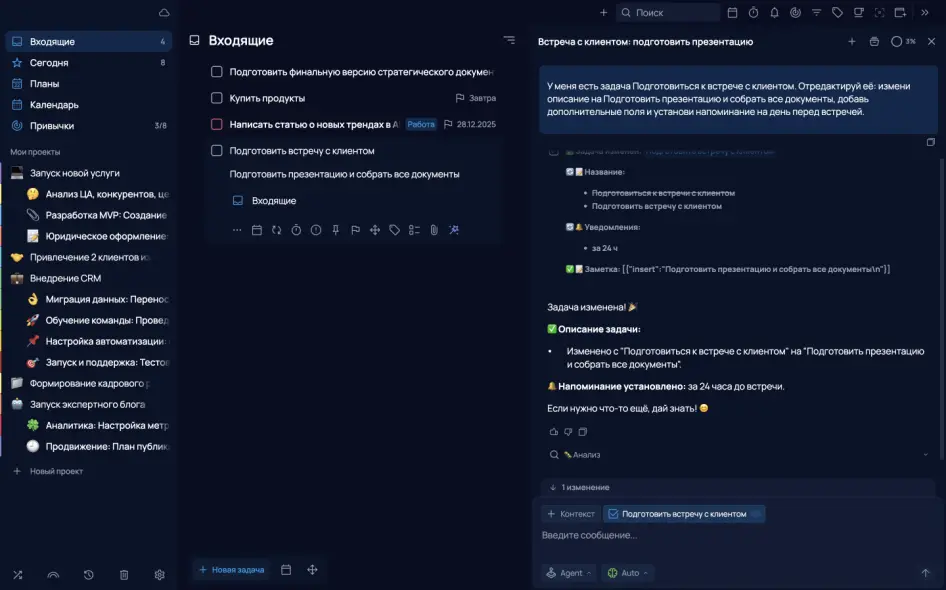Tick the "Подготовить встречу с клиентом" checkbox

pyautogui.click(x=217, y=151)
